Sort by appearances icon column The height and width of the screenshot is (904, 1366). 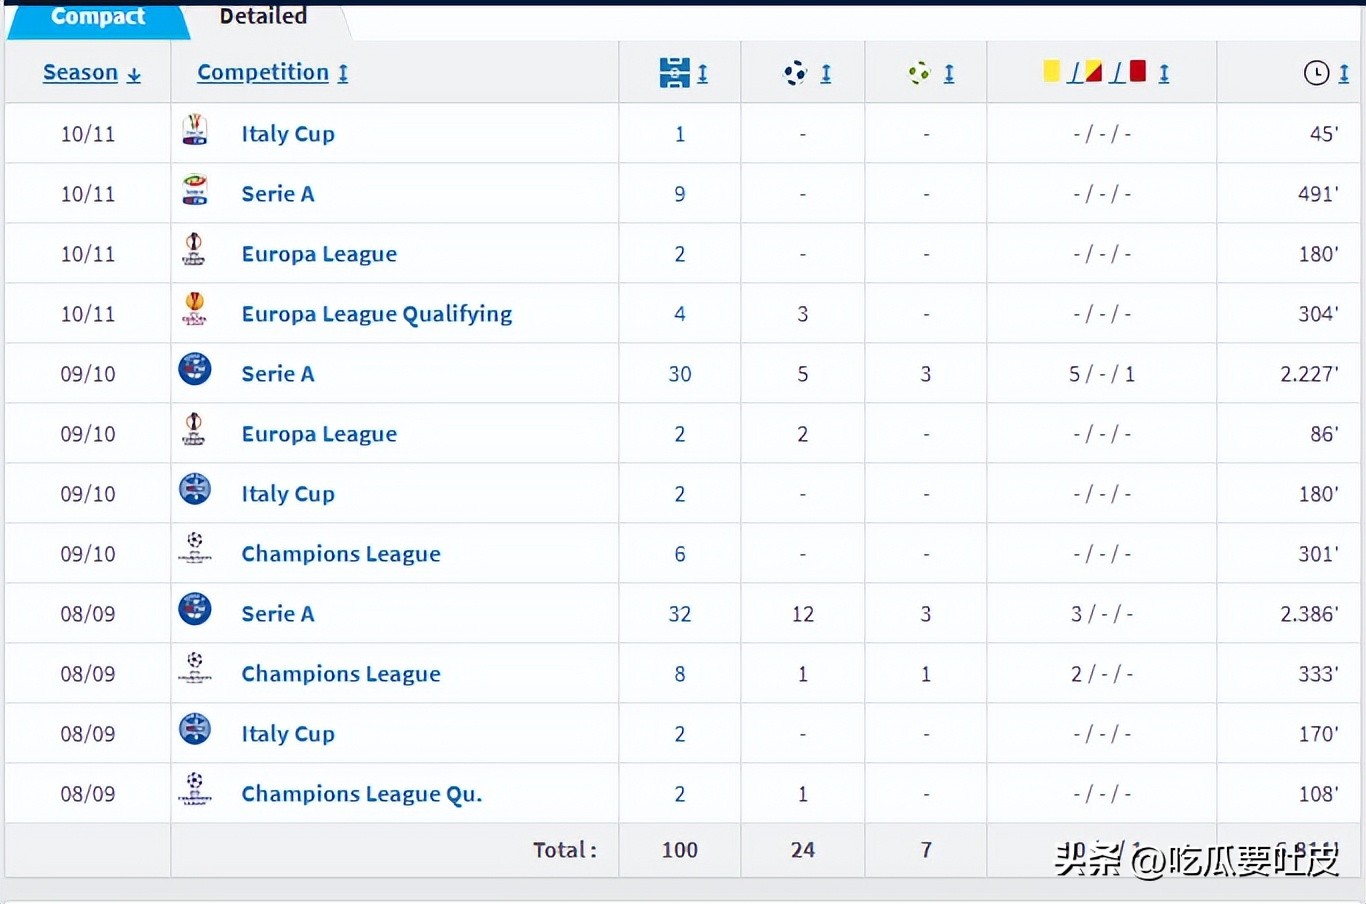683,73
